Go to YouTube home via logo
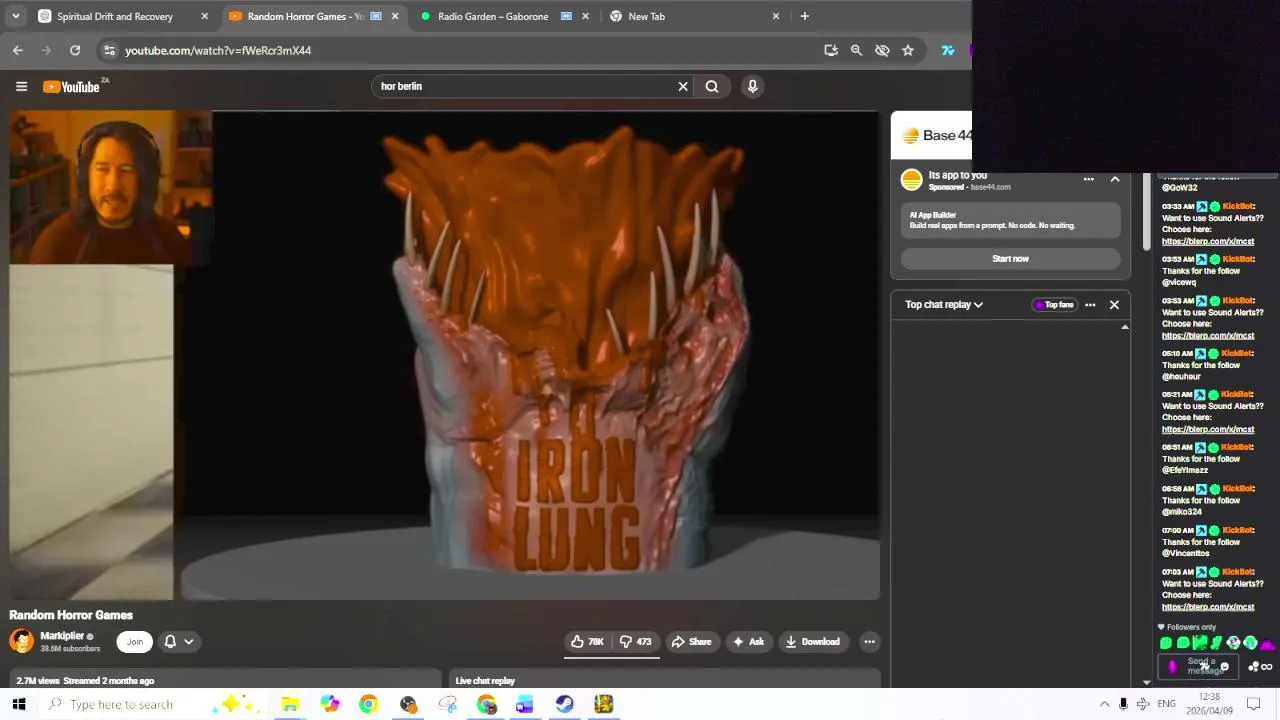Screen dimensions: 1280x720 coord(72,87)
